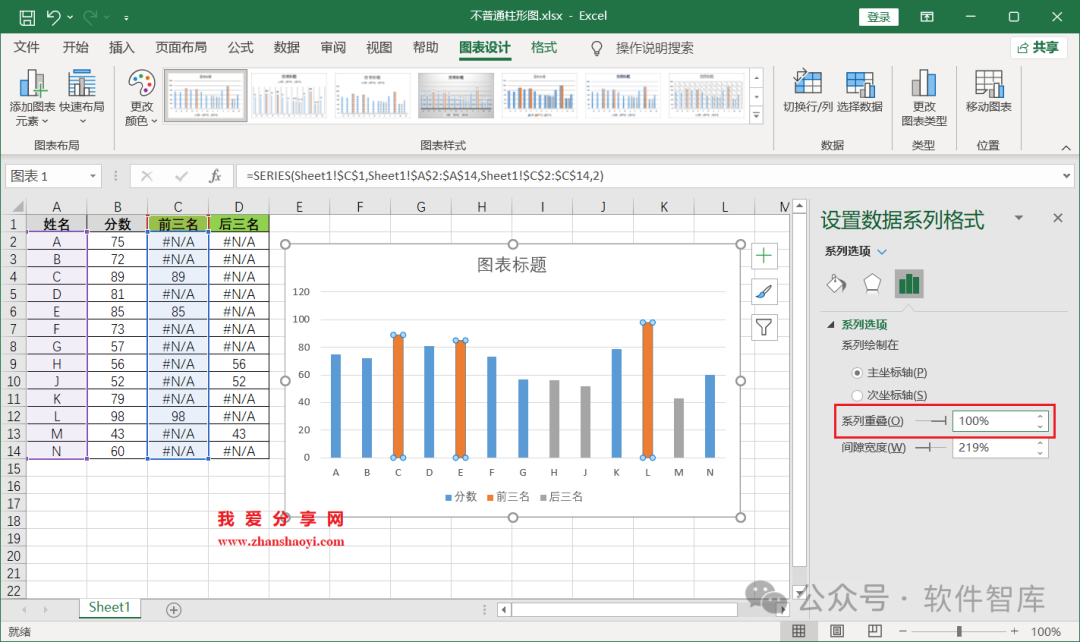Open Select Data dialog

click(x=860, y=92)
